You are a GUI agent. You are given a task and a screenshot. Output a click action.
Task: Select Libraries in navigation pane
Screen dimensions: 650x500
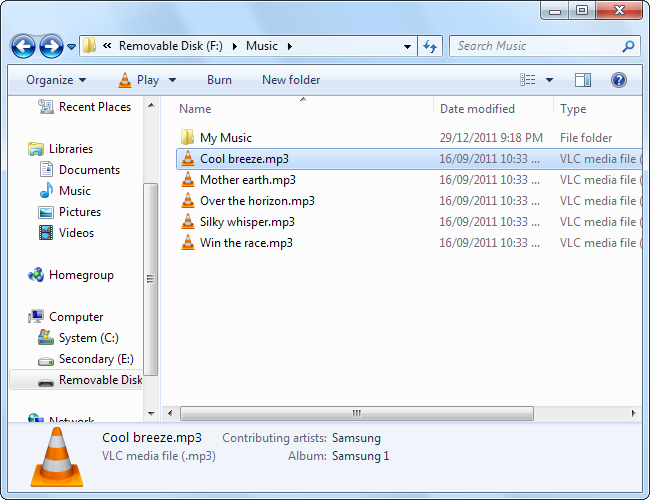[x=71, y=149]
